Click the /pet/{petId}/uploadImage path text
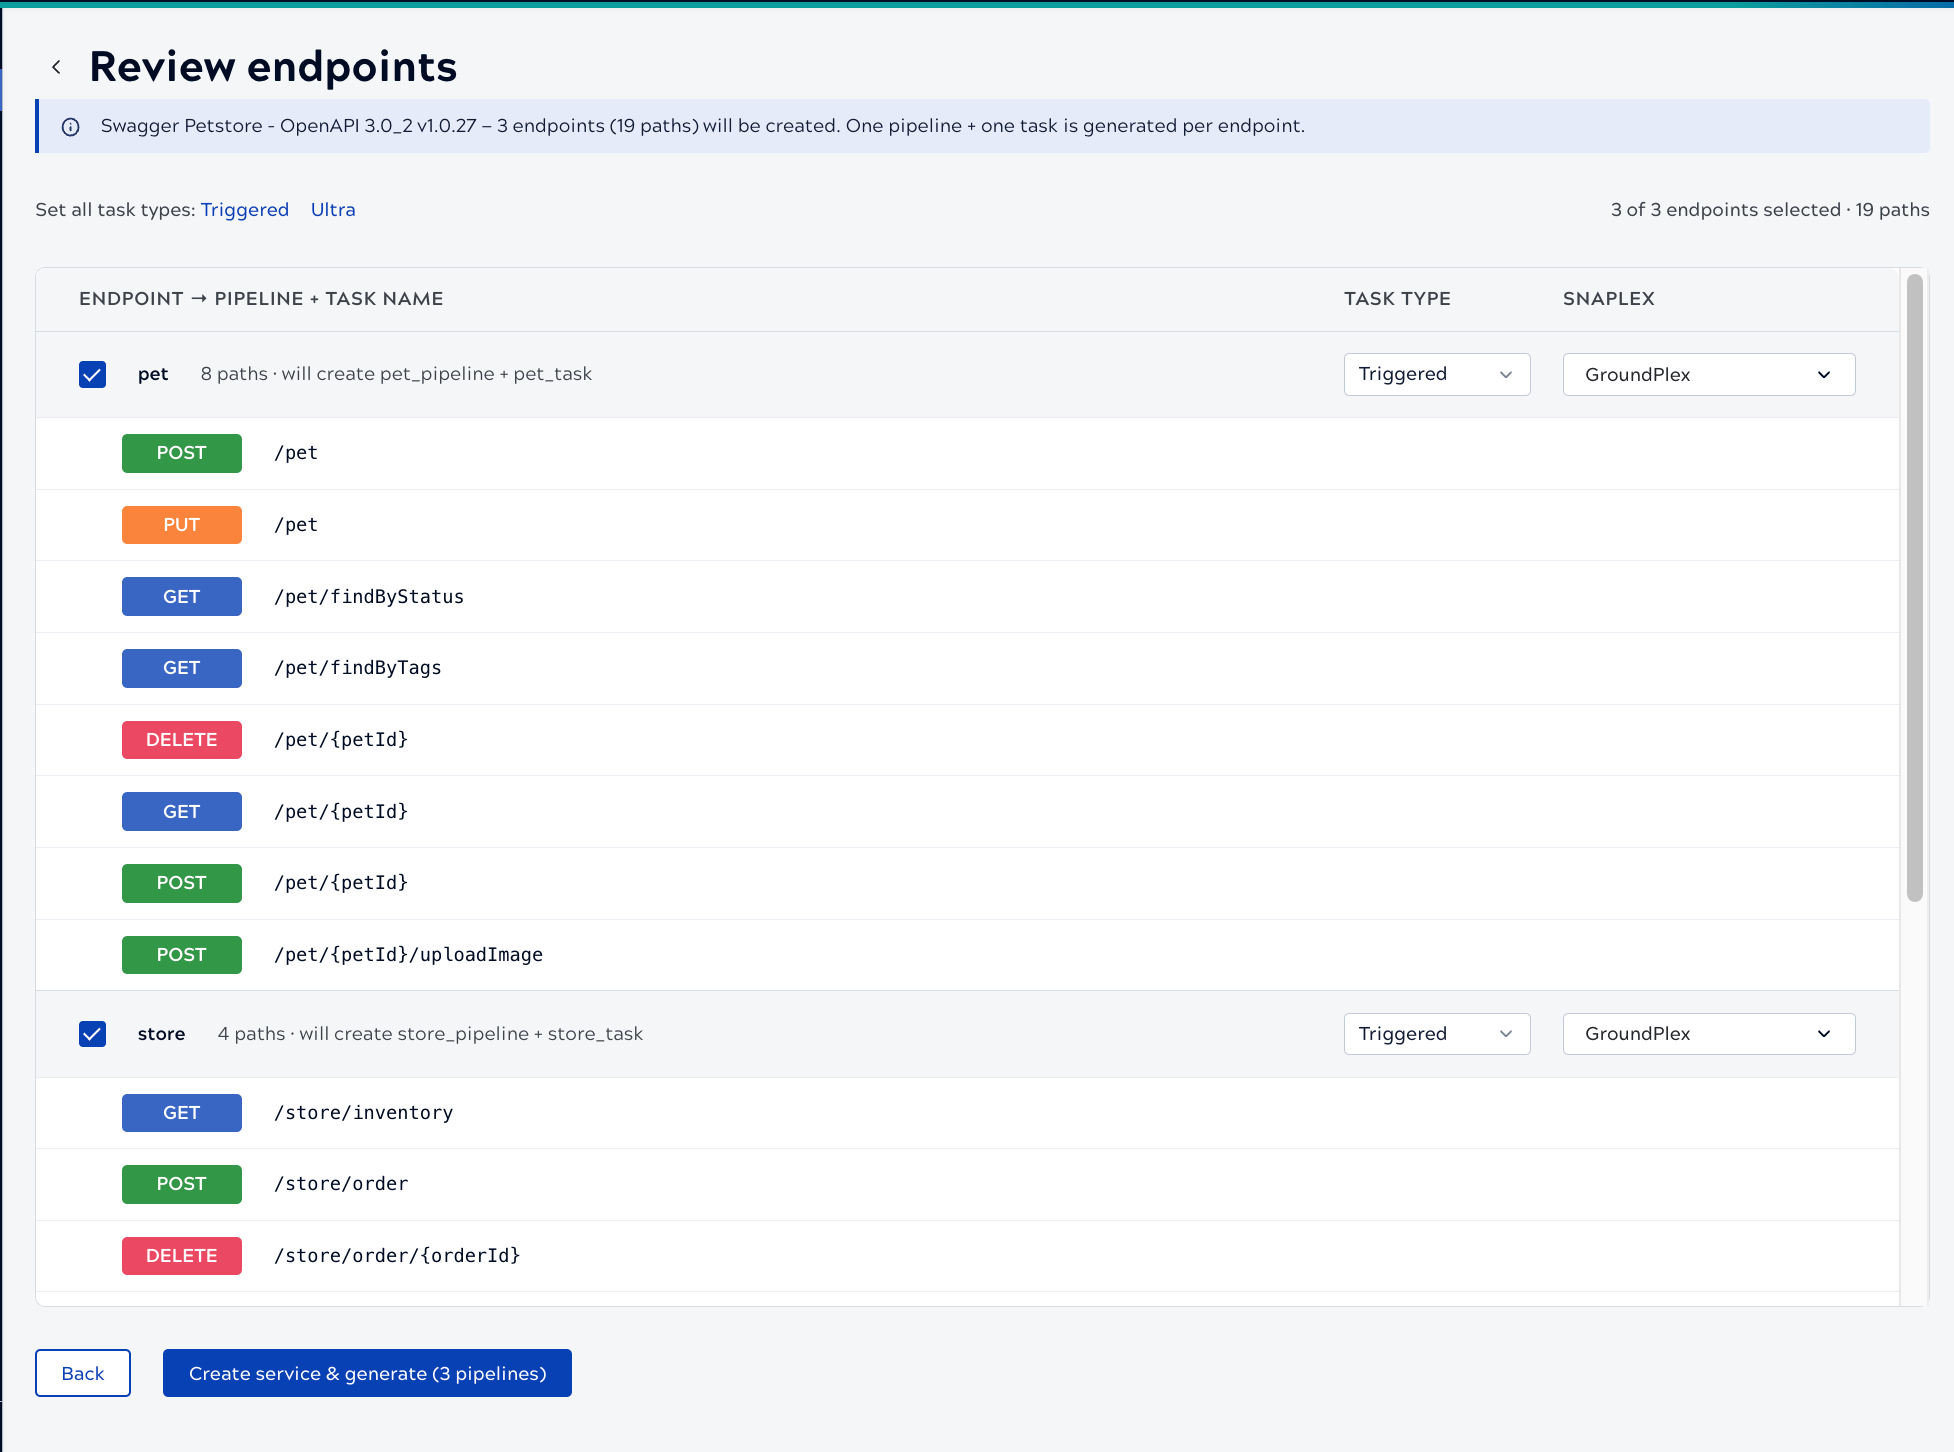 point(409,955)
